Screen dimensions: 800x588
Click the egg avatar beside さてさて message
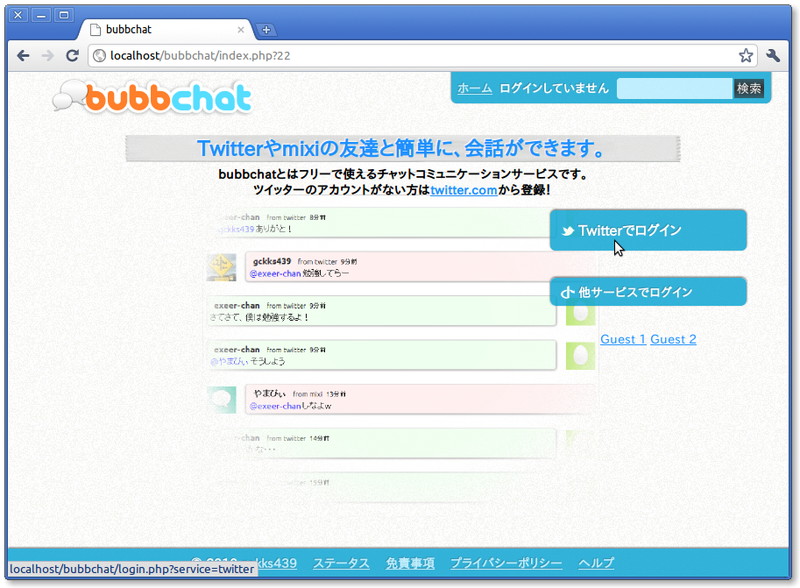tap(581, 312)
